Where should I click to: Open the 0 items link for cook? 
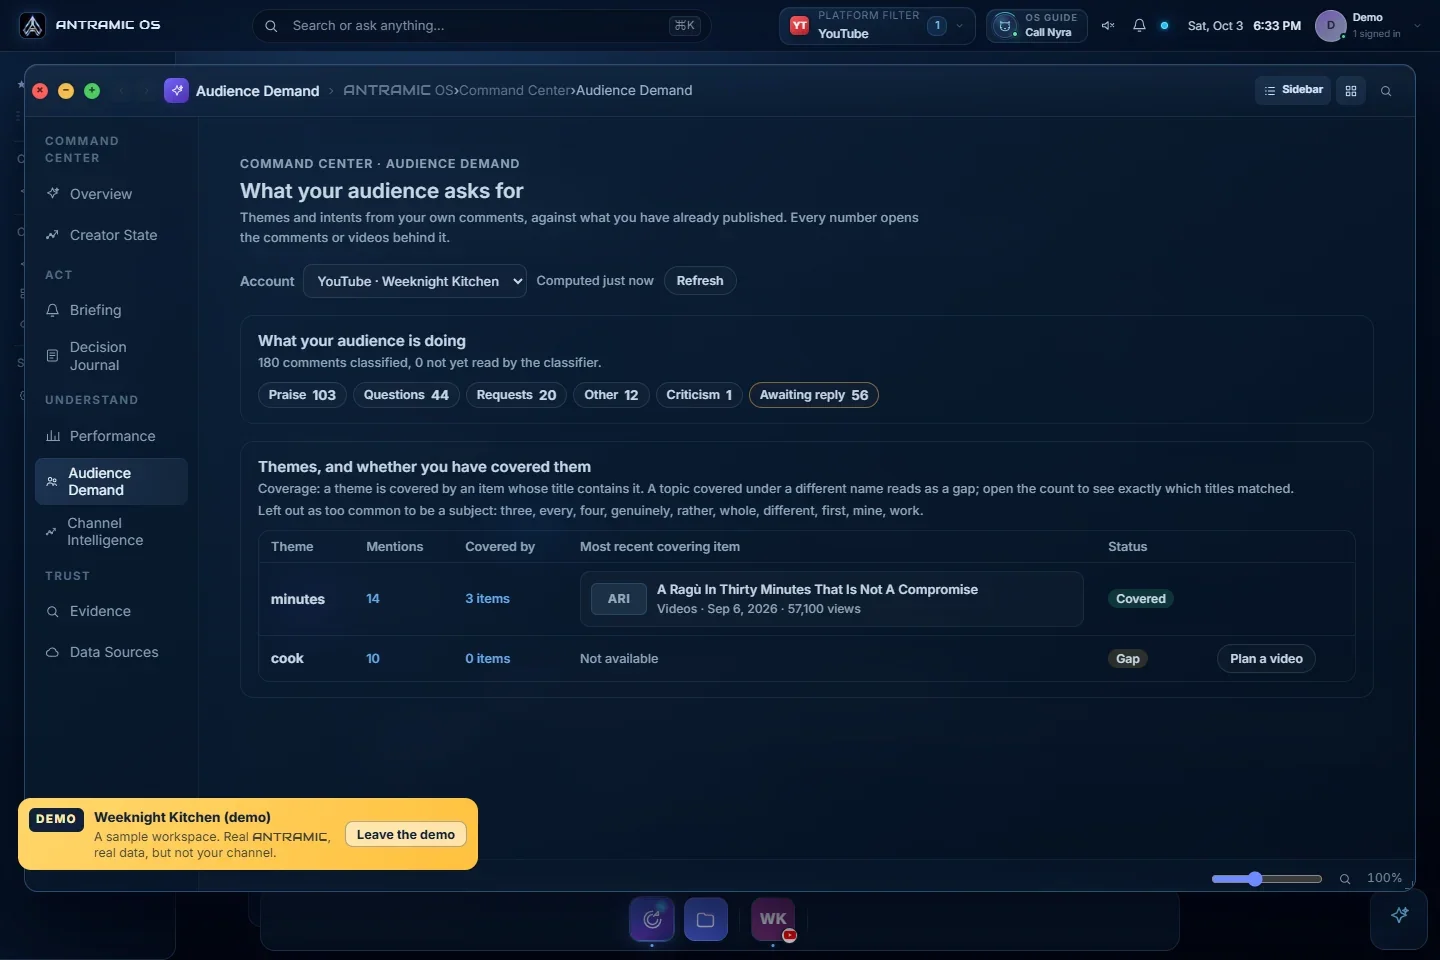point(488,659)
